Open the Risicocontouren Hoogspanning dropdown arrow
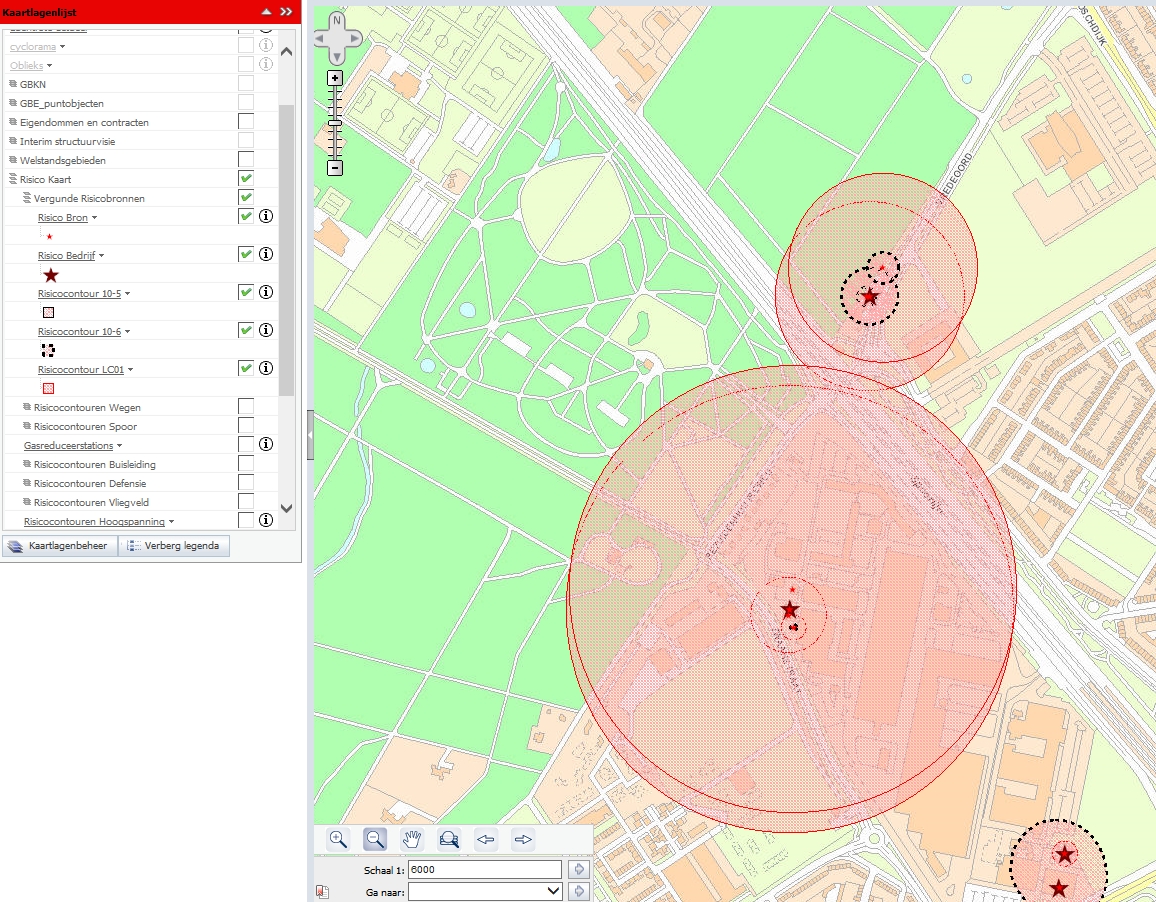This screenshot has width=1156, height=902. (x=172, y=522)
